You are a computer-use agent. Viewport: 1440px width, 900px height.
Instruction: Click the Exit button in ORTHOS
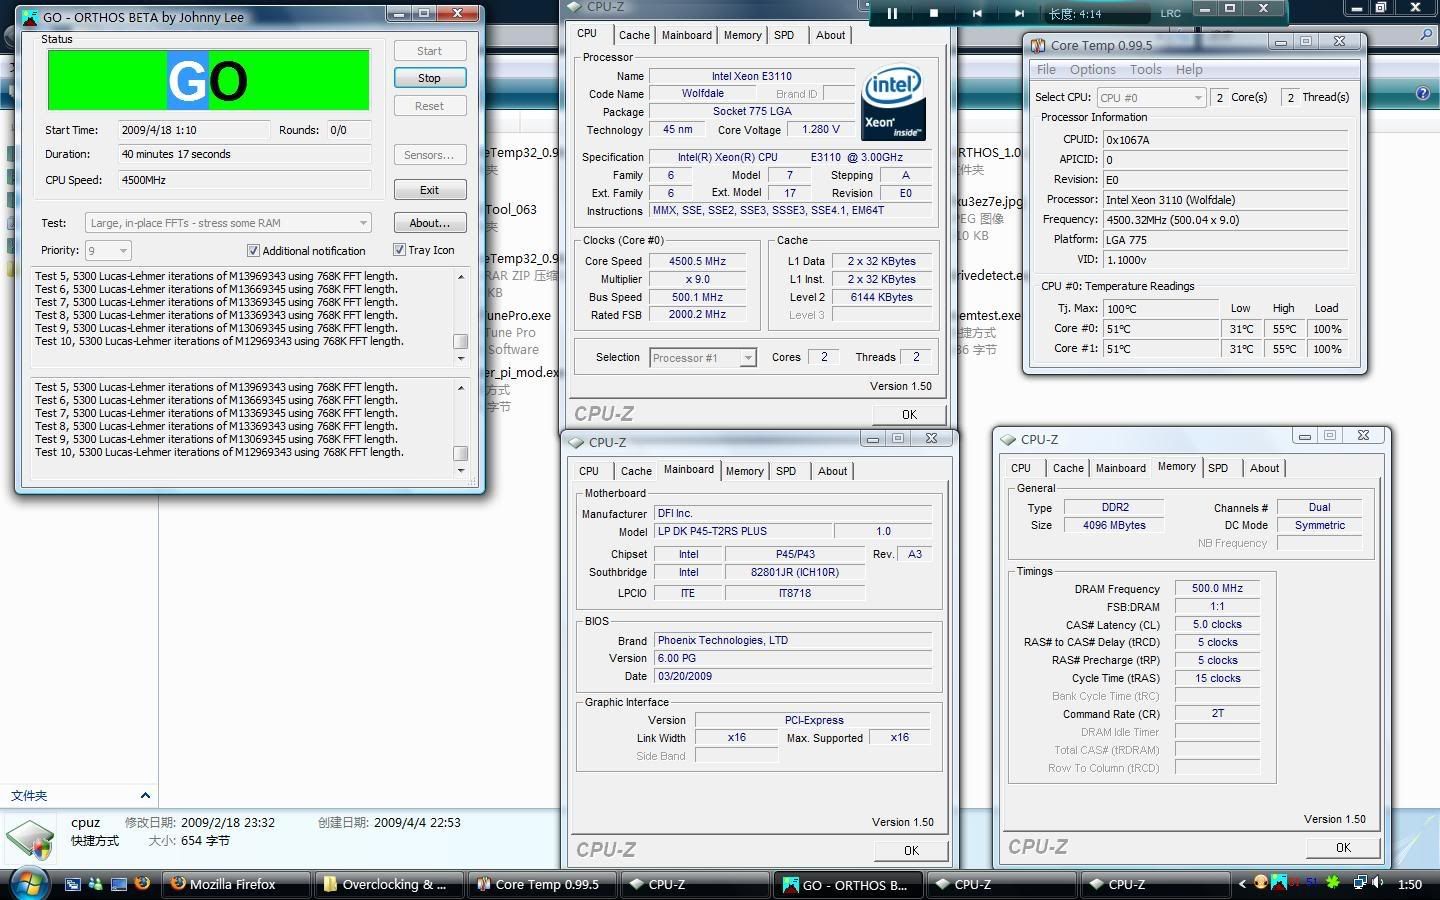pos(429,190)
